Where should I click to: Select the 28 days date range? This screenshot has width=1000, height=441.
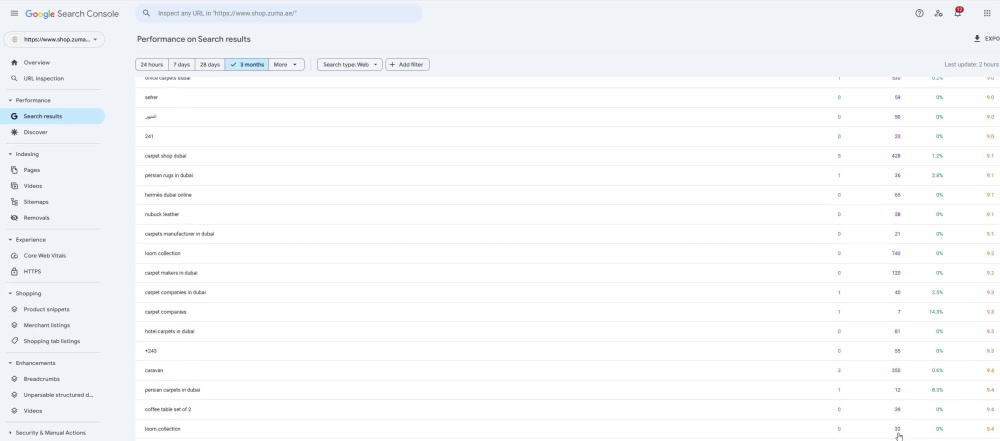coord(210,64)
